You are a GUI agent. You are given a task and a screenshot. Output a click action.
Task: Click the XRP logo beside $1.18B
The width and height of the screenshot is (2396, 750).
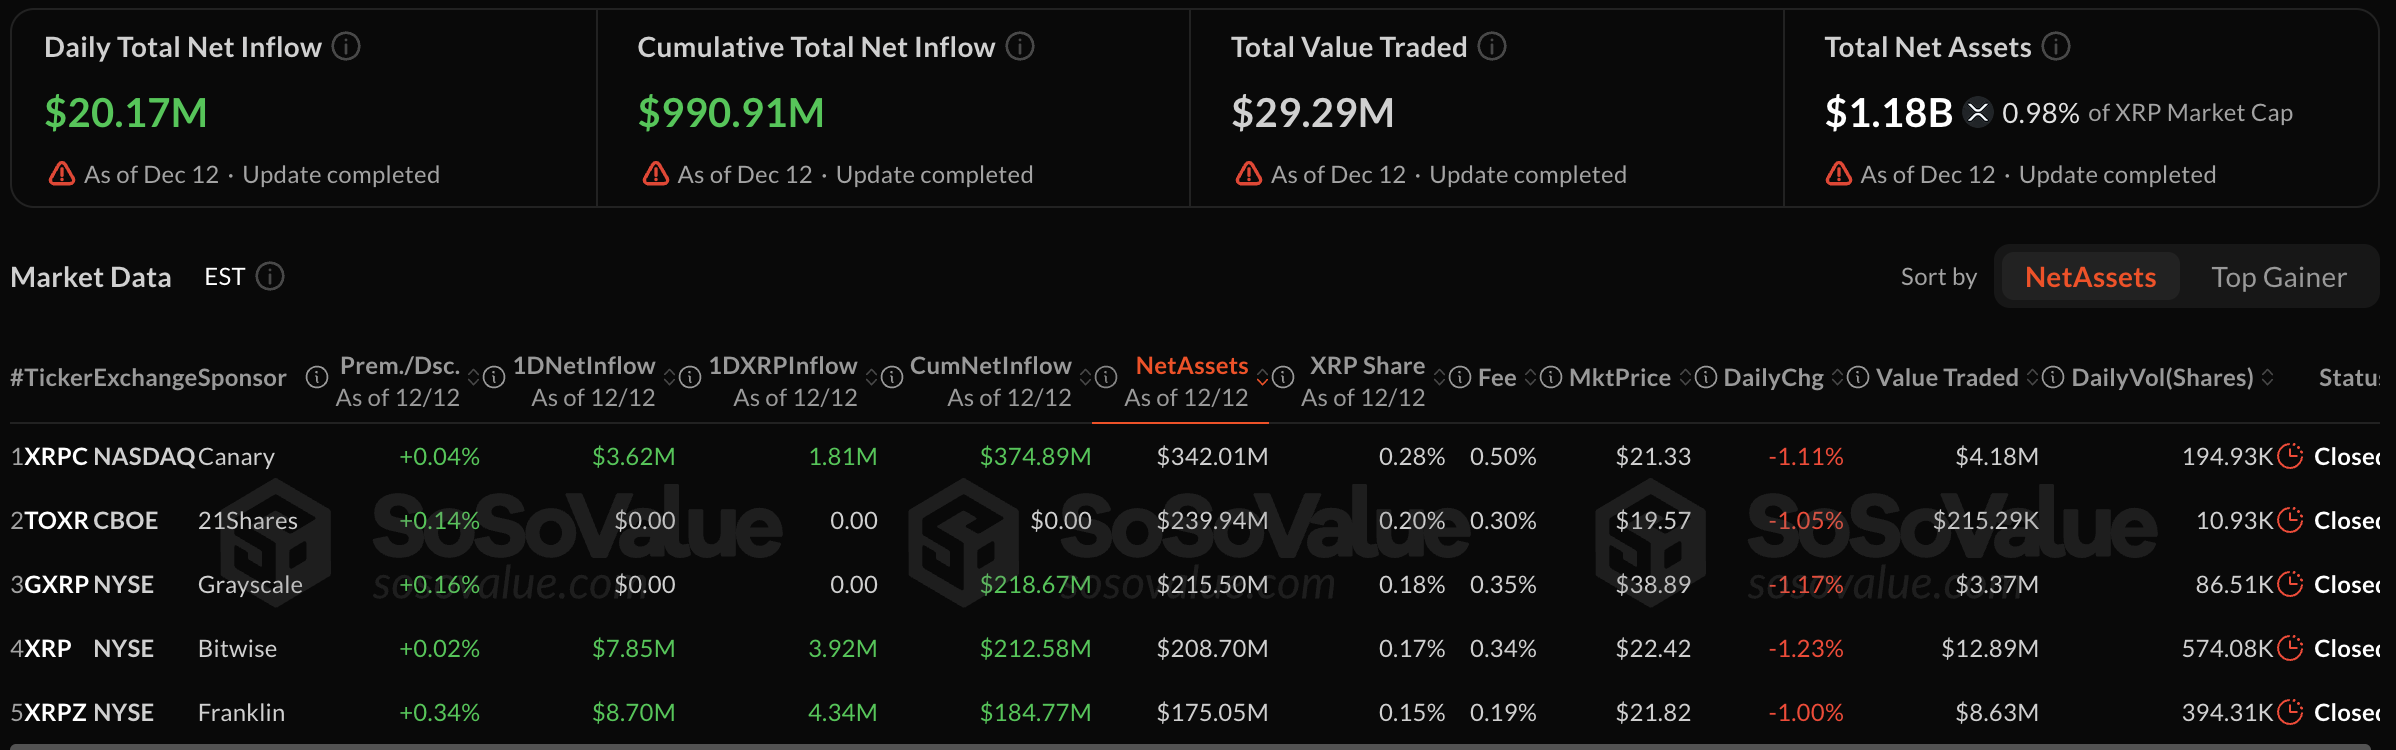click(1977, 113)
